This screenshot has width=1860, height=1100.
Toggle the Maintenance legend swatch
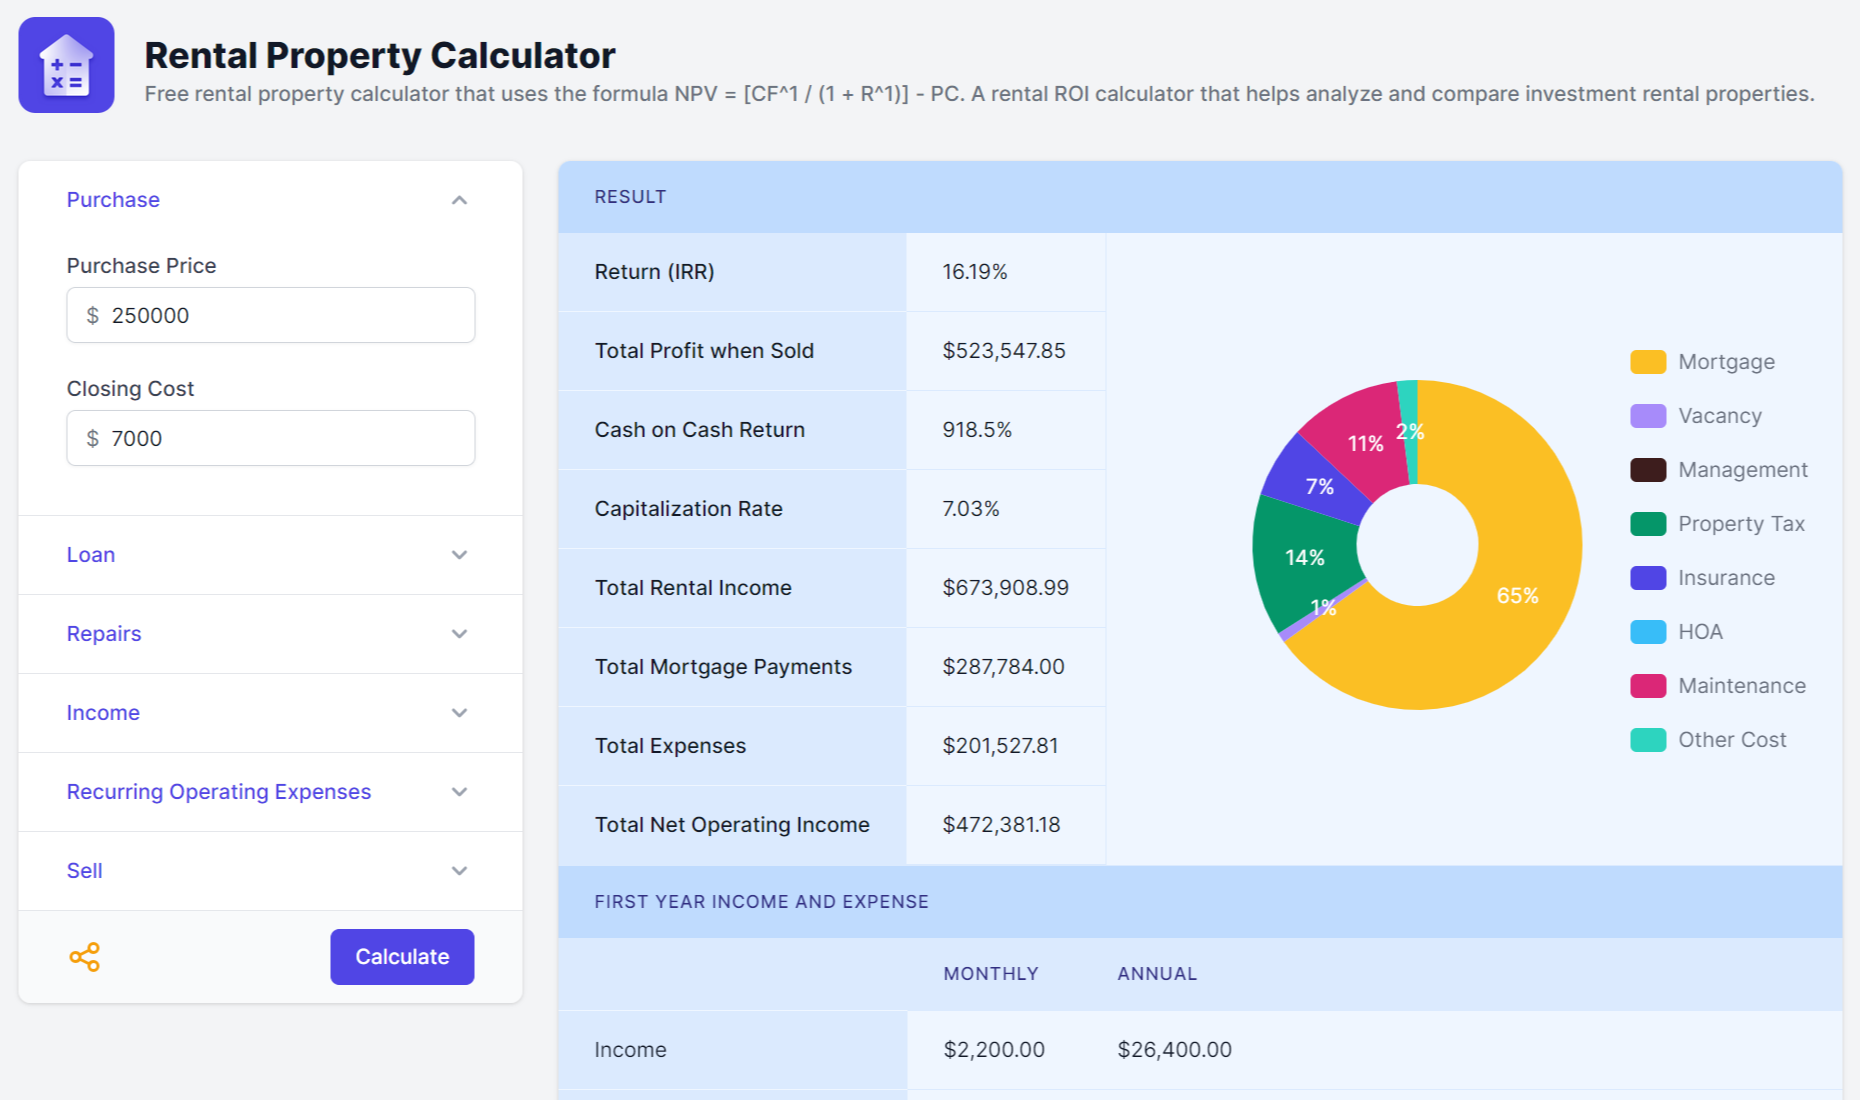point(1648,686)
